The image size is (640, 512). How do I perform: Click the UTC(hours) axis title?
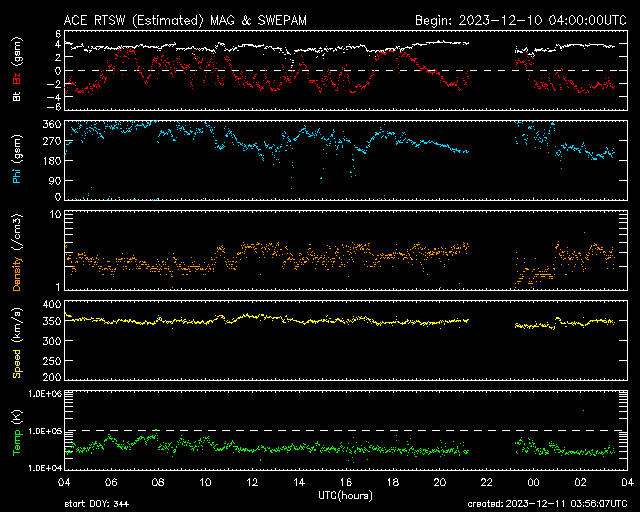pyautogui.click(x=344, y=495)
